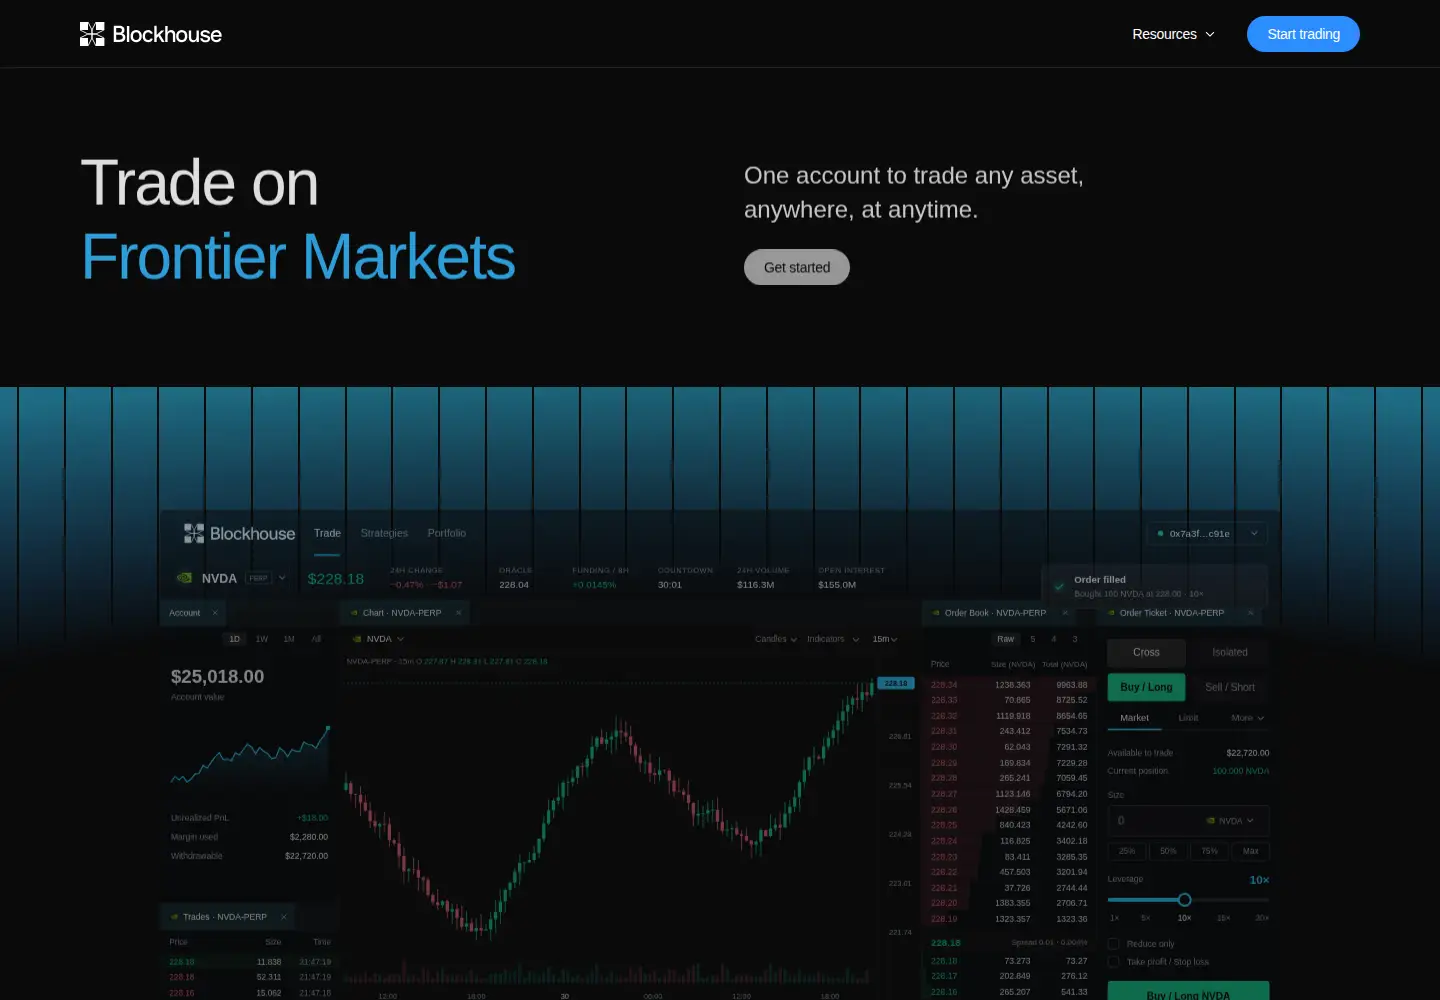The width and height of the screenshot is (1440, 1000).
Task: Click the 100.000 NVDA current position value
Action: [x=1240, y=771]
